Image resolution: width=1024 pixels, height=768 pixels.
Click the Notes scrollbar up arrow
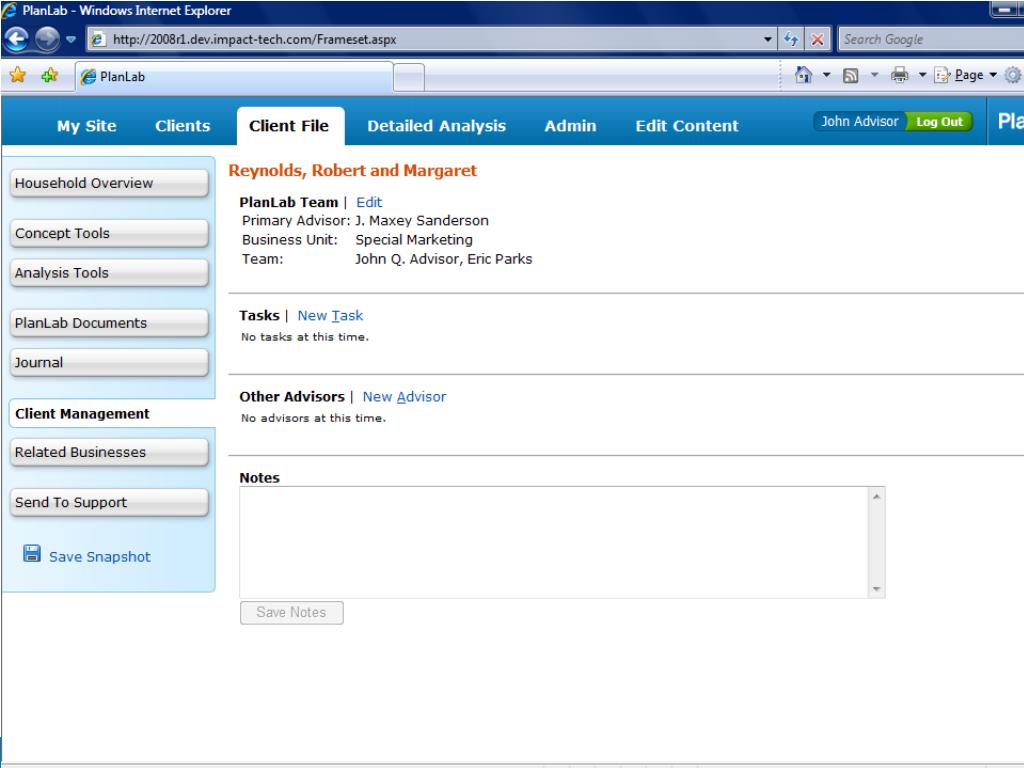(x=876, y=496)
